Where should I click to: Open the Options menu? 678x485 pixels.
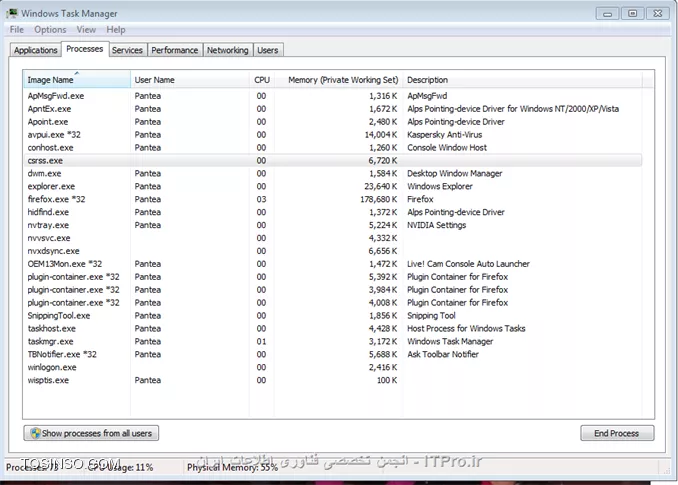tap(50, 30)
